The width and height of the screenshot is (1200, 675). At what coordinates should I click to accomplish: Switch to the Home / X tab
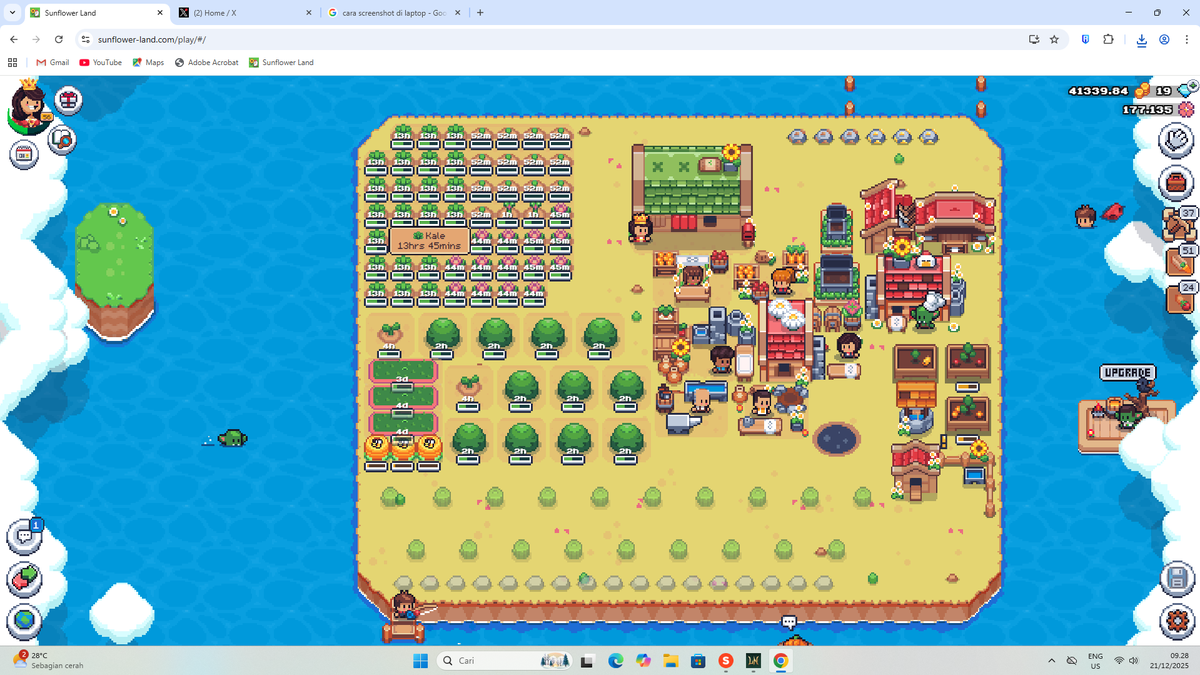coord(243,13)
